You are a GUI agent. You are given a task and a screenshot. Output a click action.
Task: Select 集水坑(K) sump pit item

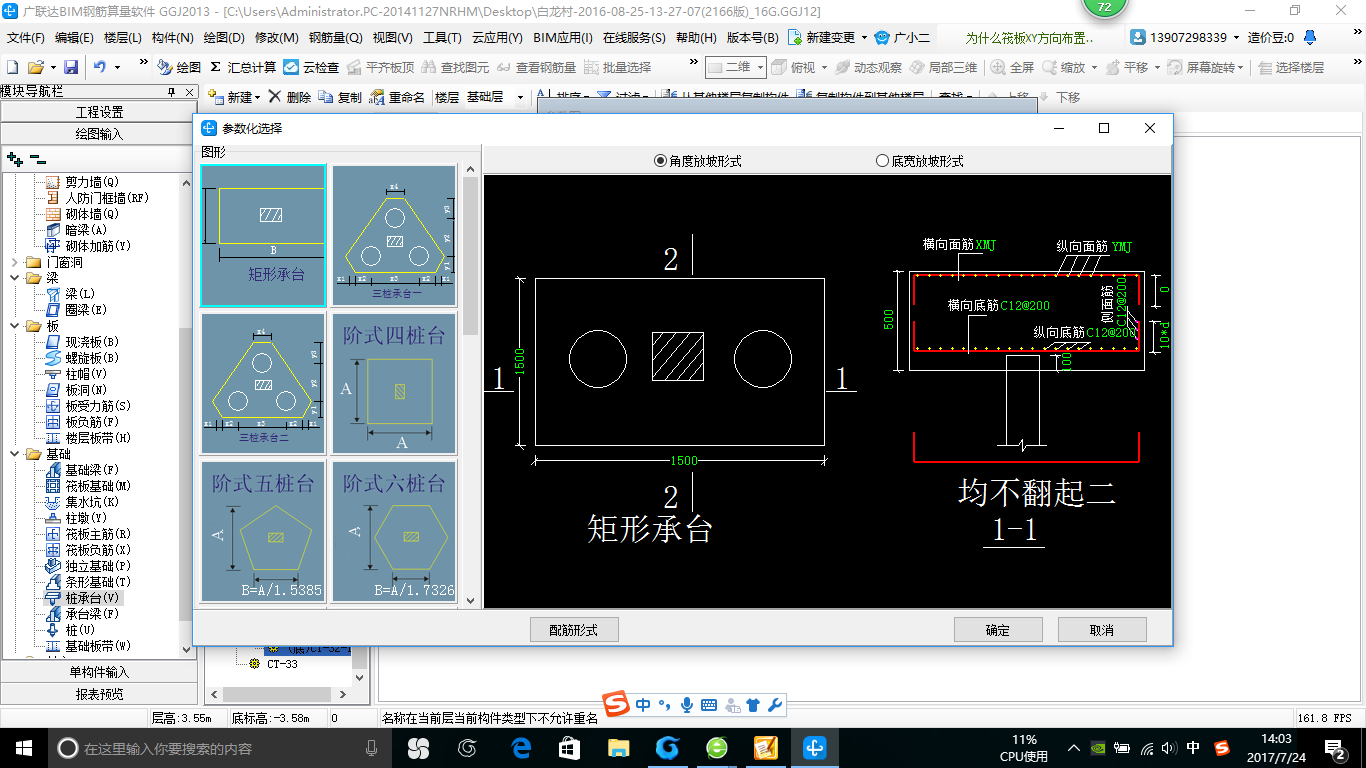(x=82, y=502)
